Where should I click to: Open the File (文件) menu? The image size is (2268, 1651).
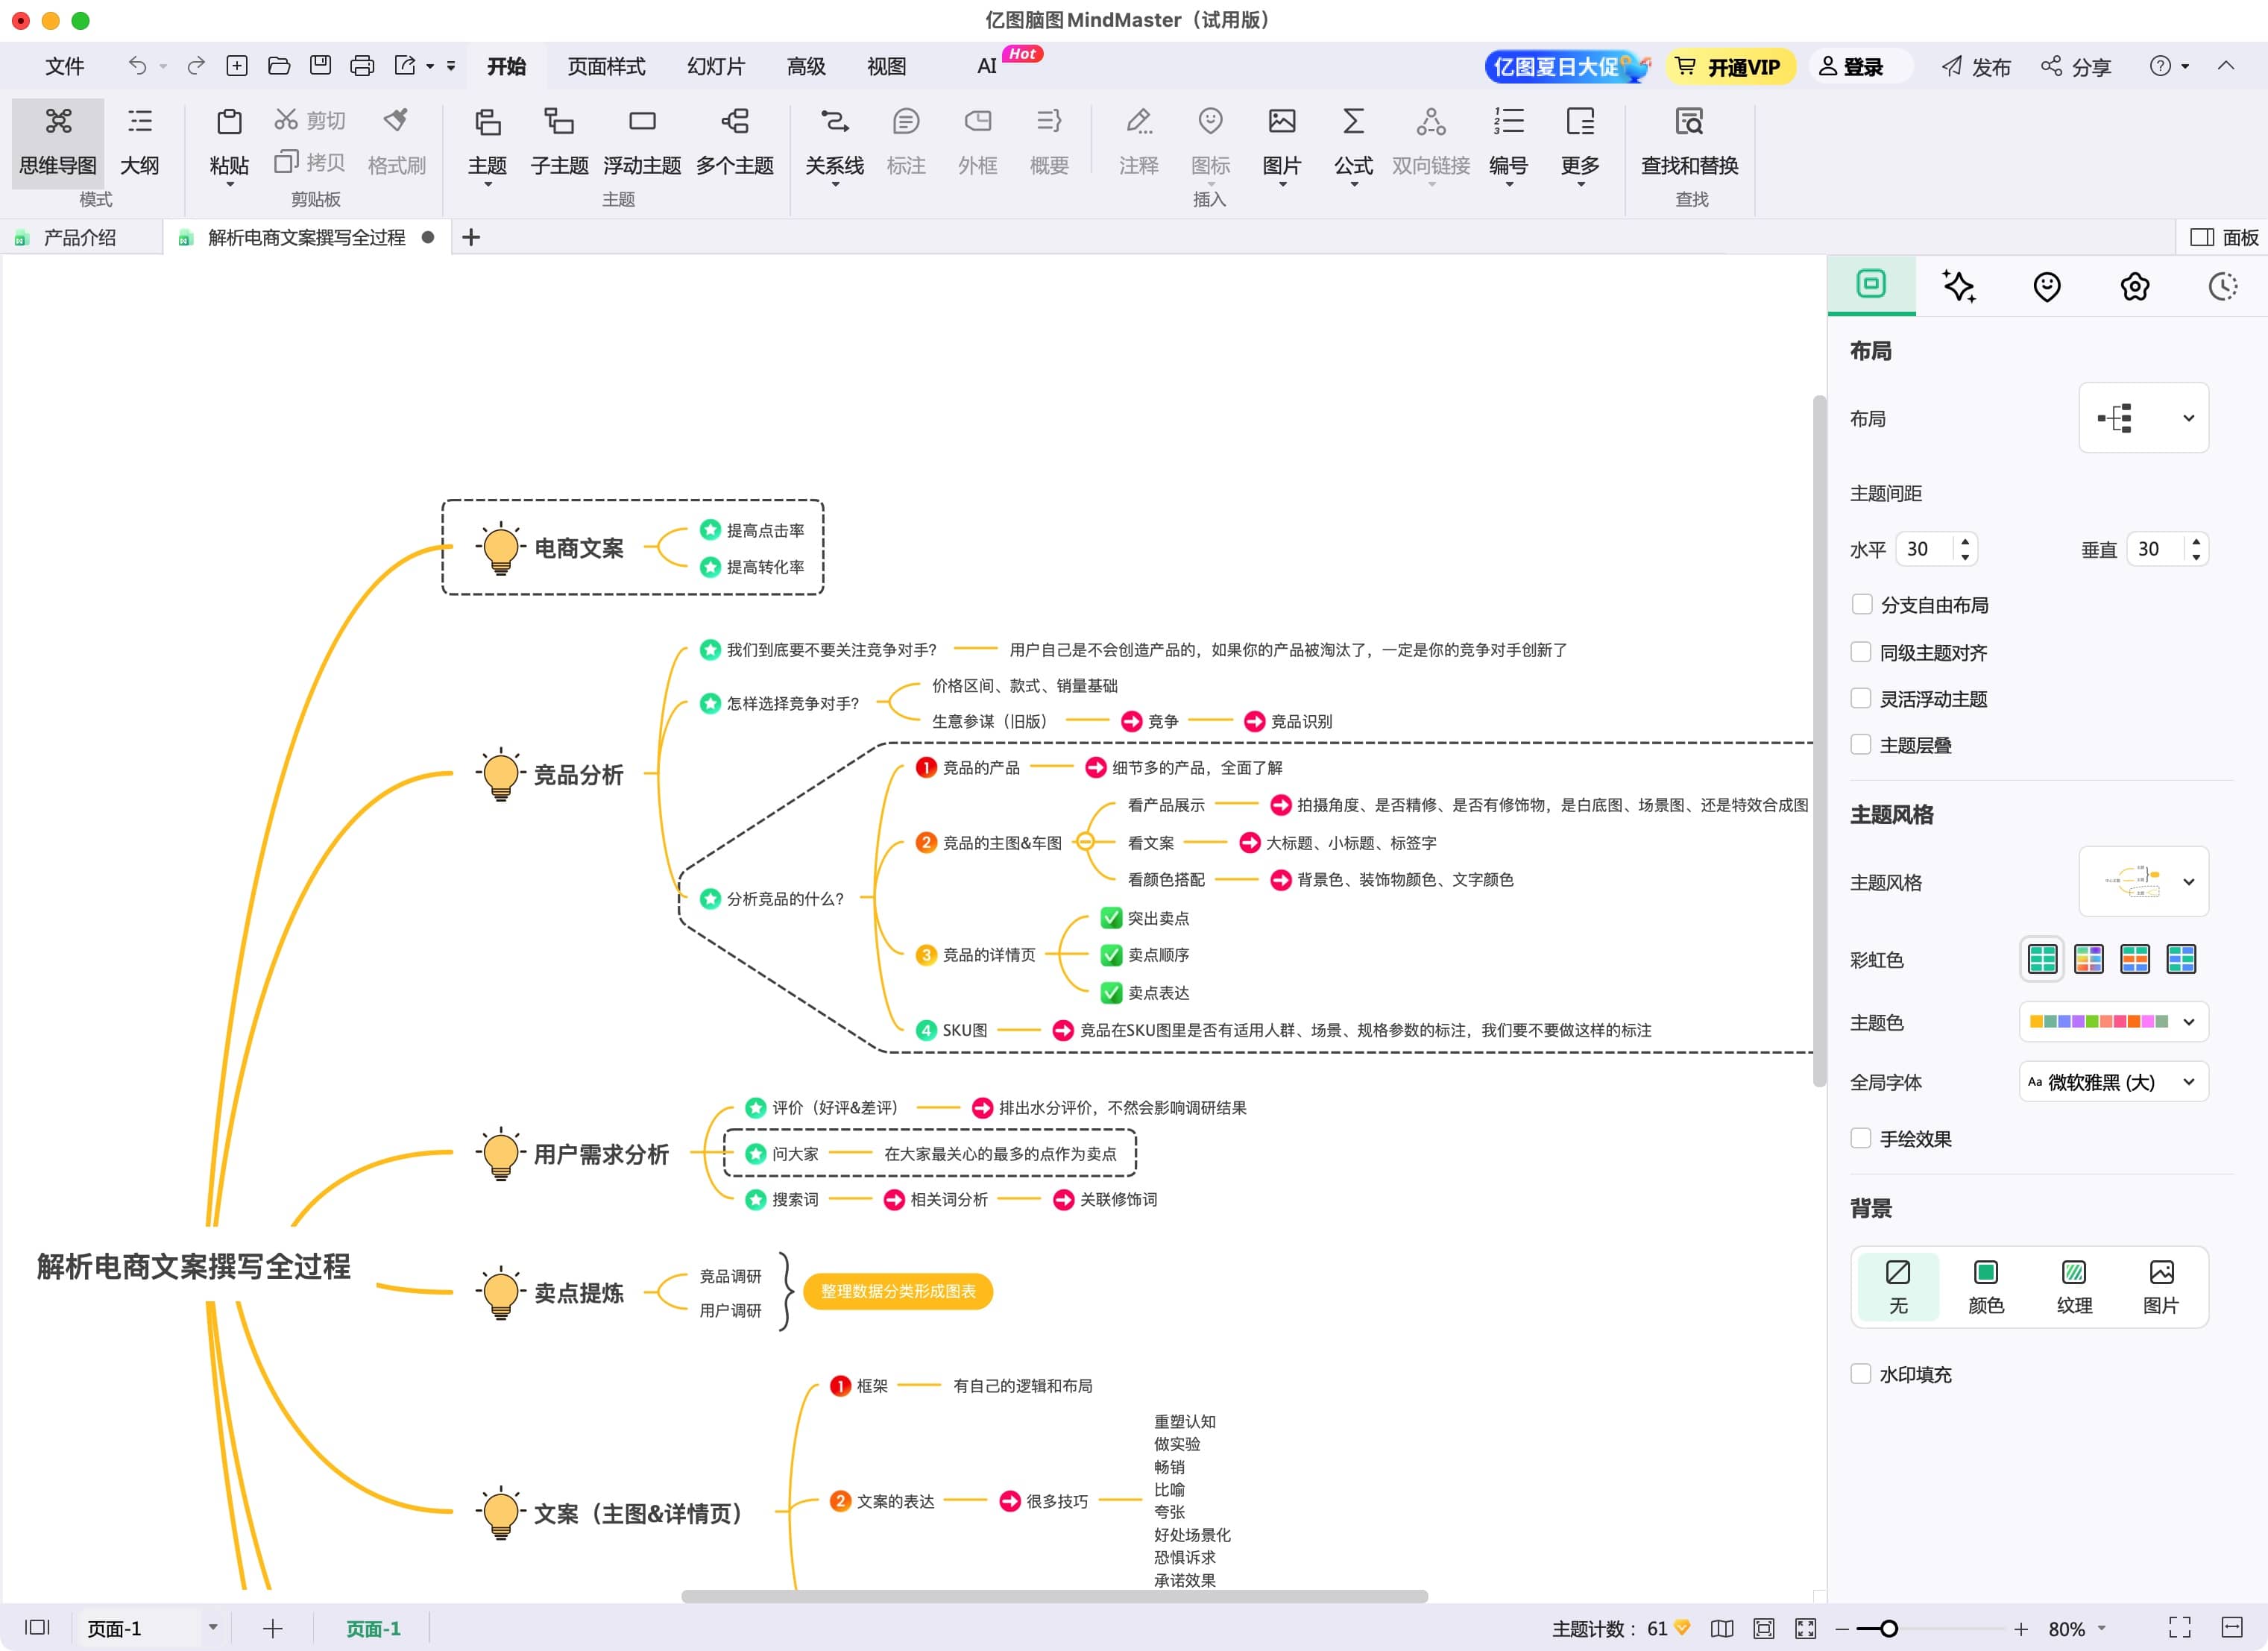point(65,66)
